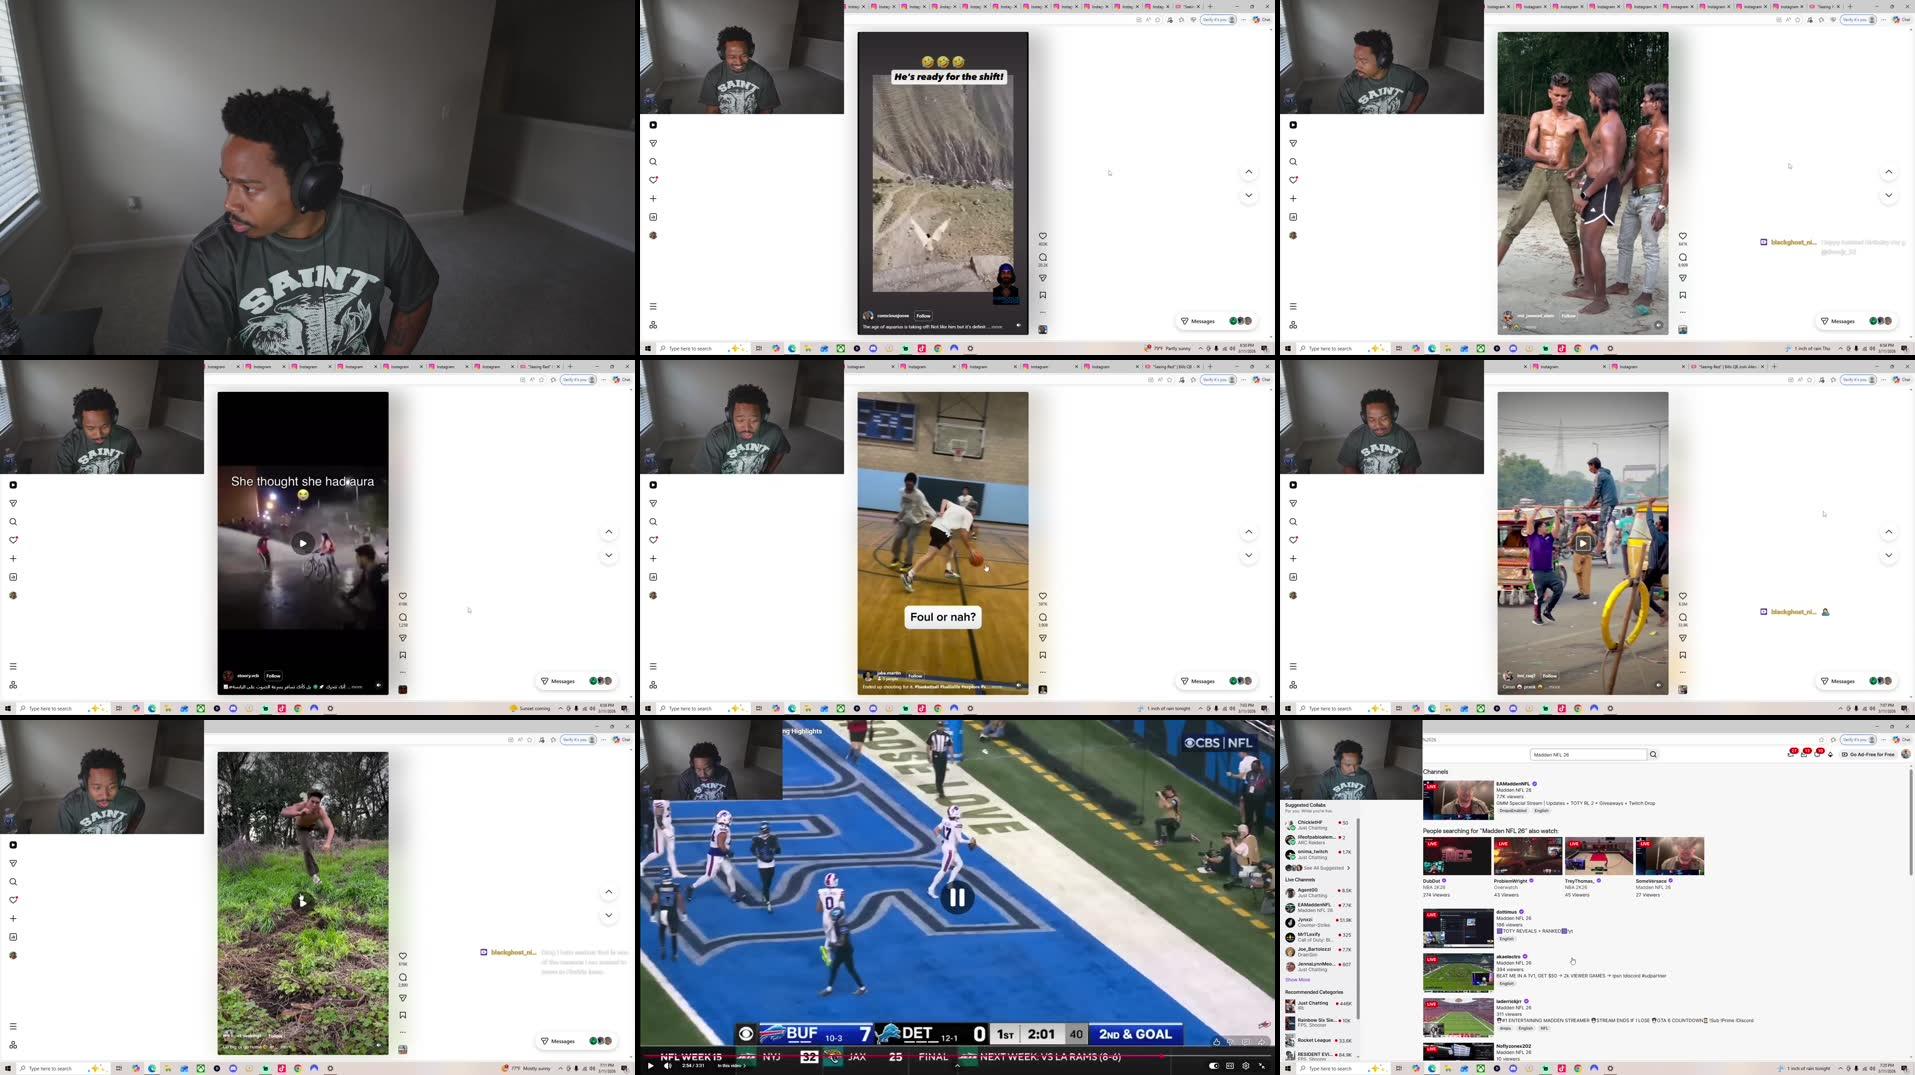Select the Instagram search magnifier icon
The height and width of the screenshot is (1075, 1915).
[x=653, y=161]
